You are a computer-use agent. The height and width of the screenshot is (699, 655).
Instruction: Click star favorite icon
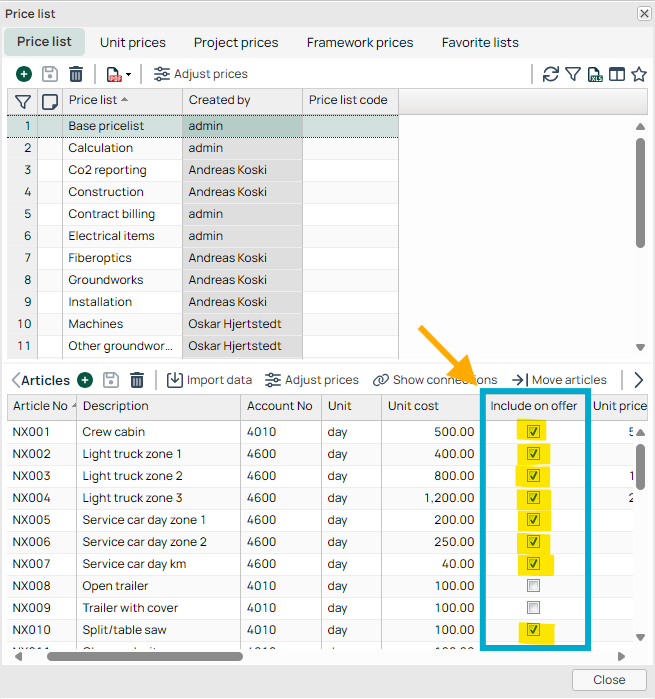click(x=639, y=74)
